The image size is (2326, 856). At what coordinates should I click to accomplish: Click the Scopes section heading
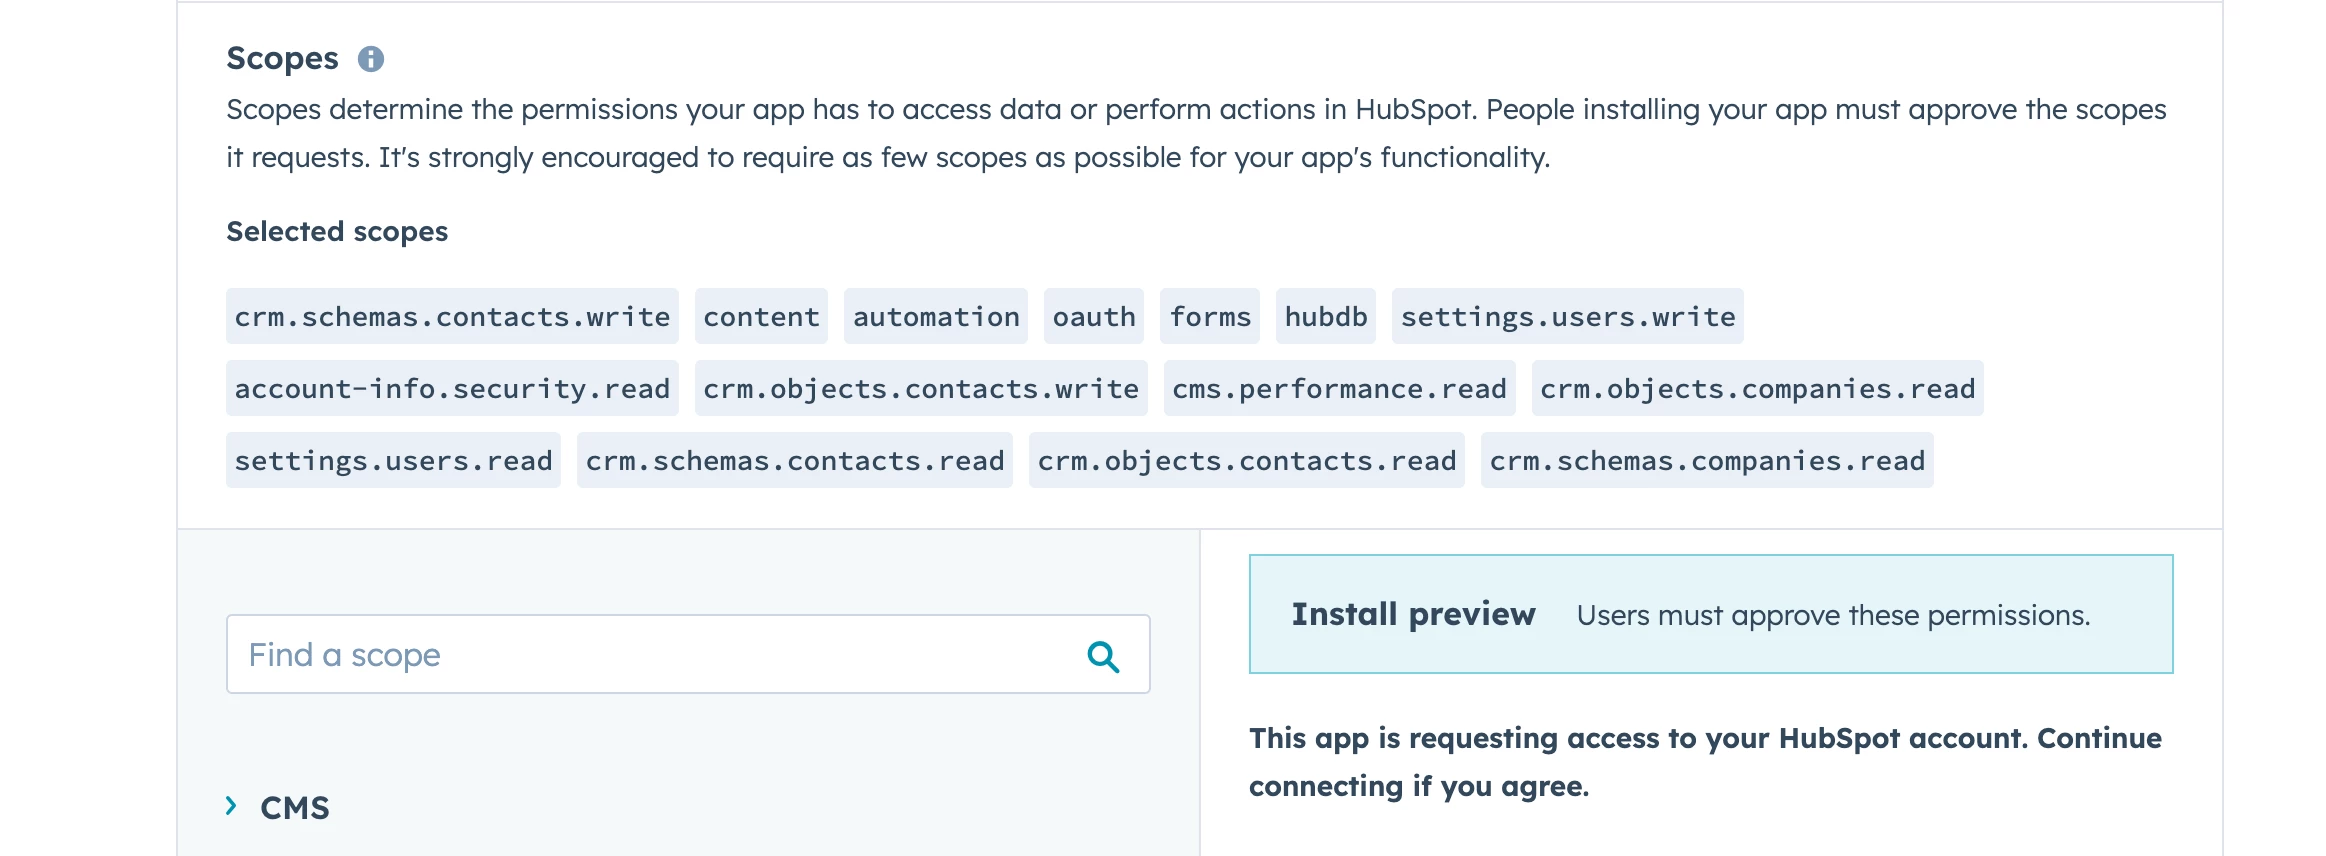pos(282,59)
